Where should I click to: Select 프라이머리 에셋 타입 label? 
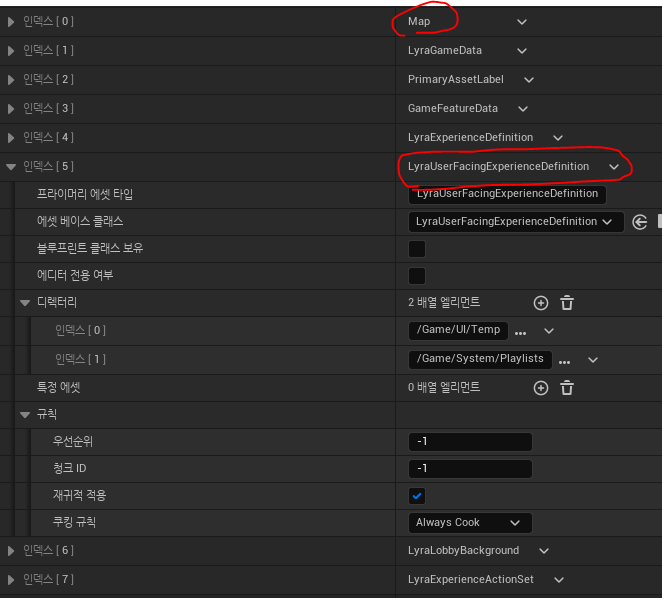click(x=85, y=194)
